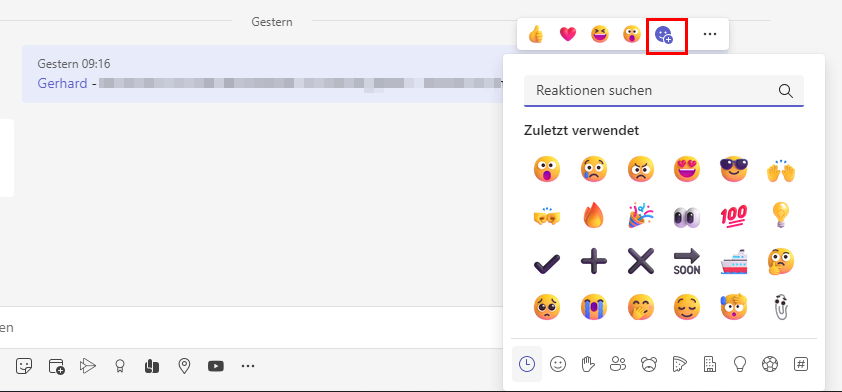React with the thumbs up emoji
The width and height of the screenshot is (842, 392).
[x=535, y=34]
